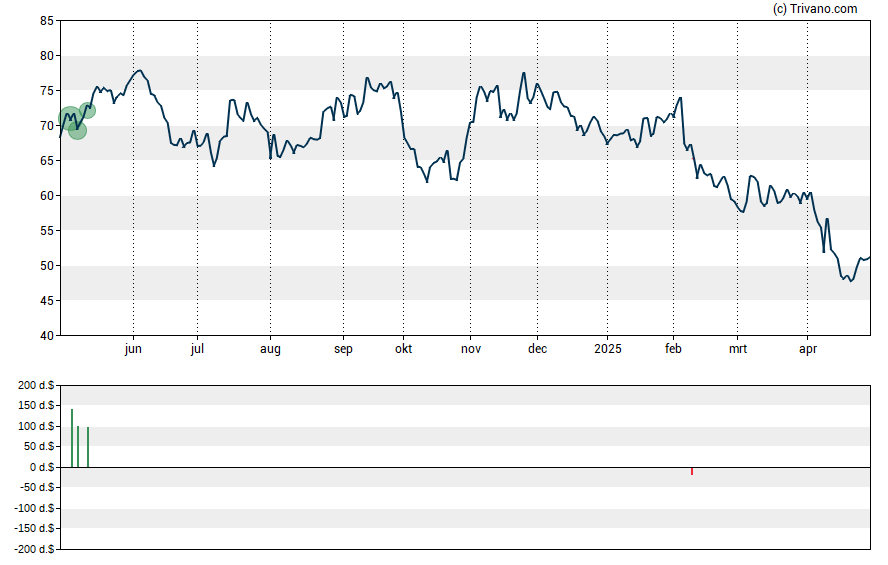This screenshot has height=565, width=888.
Task: Click the tallest green bar in the lower chart
Action: tap(72, 438)
